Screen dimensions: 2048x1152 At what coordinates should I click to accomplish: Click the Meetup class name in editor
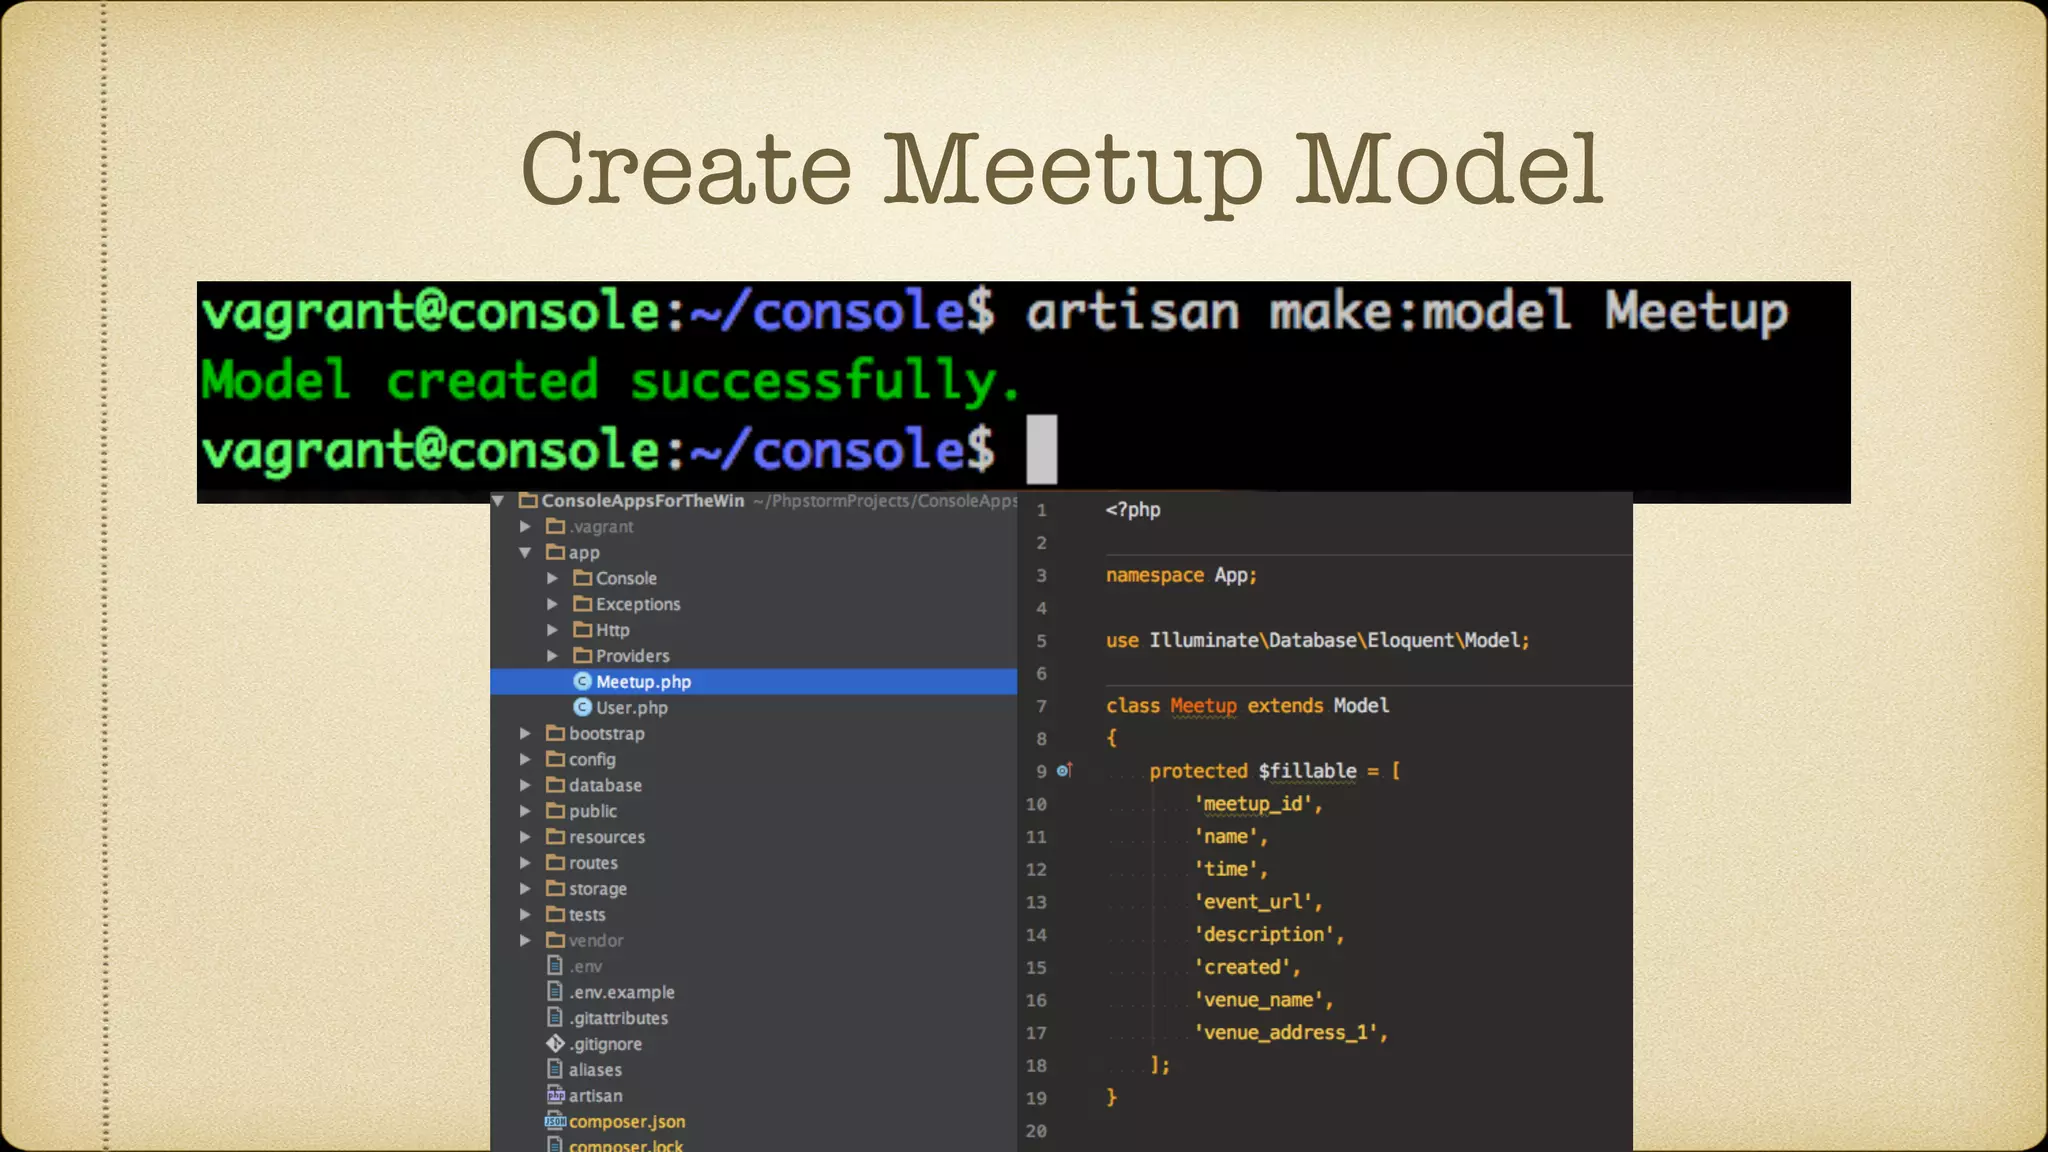coord(1204,706)
